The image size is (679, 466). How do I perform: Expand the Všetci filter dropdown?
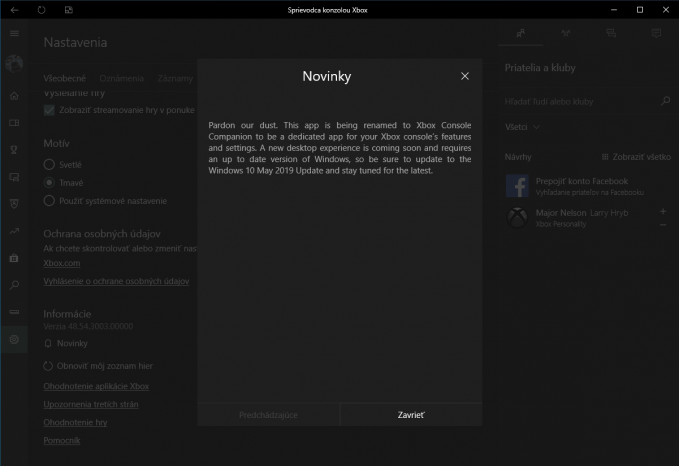(x=523, y=127)
